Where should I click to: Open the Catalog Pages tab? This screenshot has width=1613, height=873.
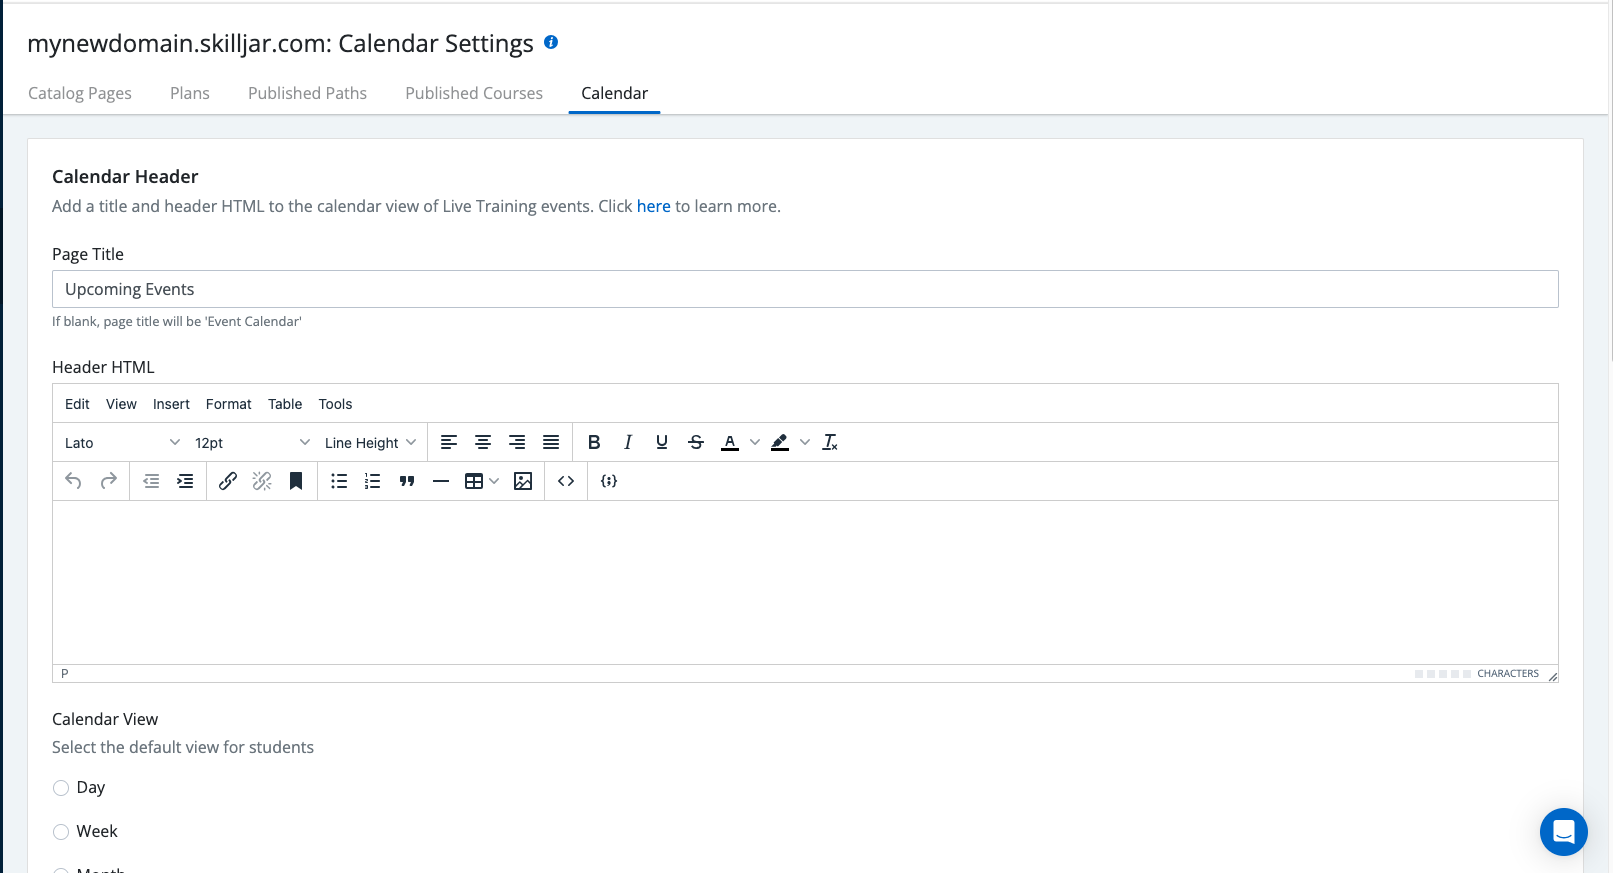(x=80, y=93)
